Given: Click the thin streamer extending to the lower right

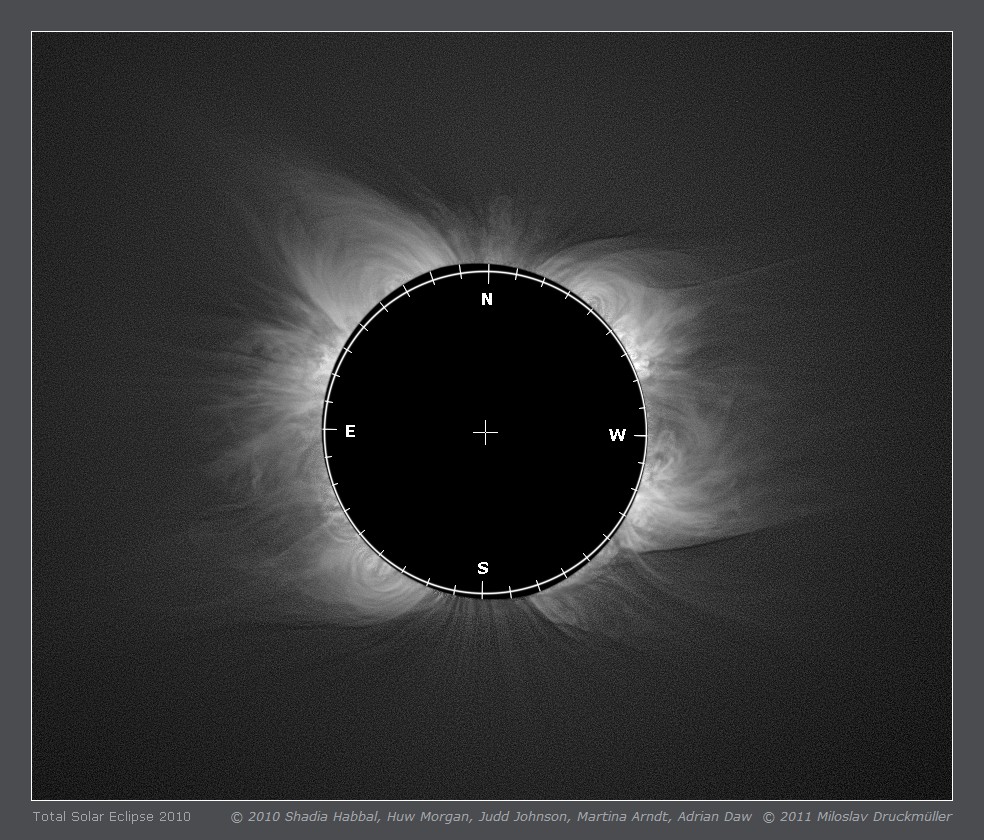Looking at the screenshot, I should [x=720, y=538].
